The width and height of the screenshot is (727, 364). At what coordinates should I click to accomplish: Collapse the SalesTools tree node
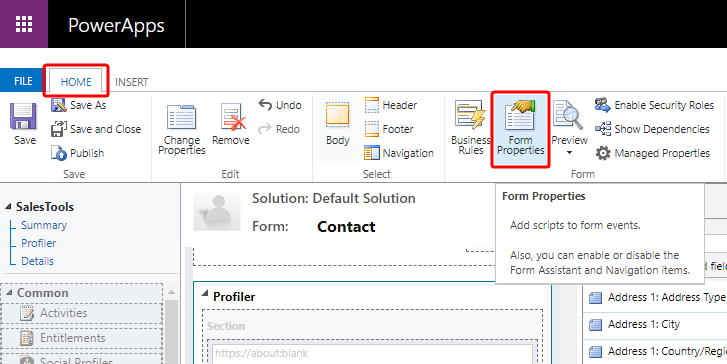8,207
